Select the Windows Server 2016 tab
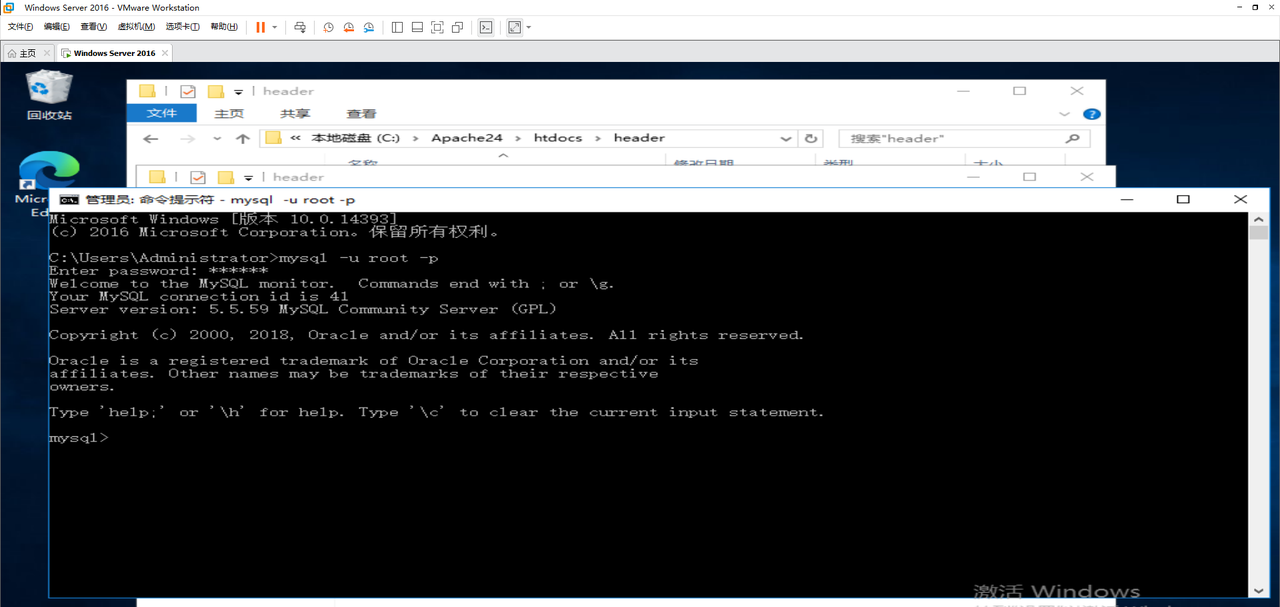This screenshot has width=1280, height=607. coord(114,53)
